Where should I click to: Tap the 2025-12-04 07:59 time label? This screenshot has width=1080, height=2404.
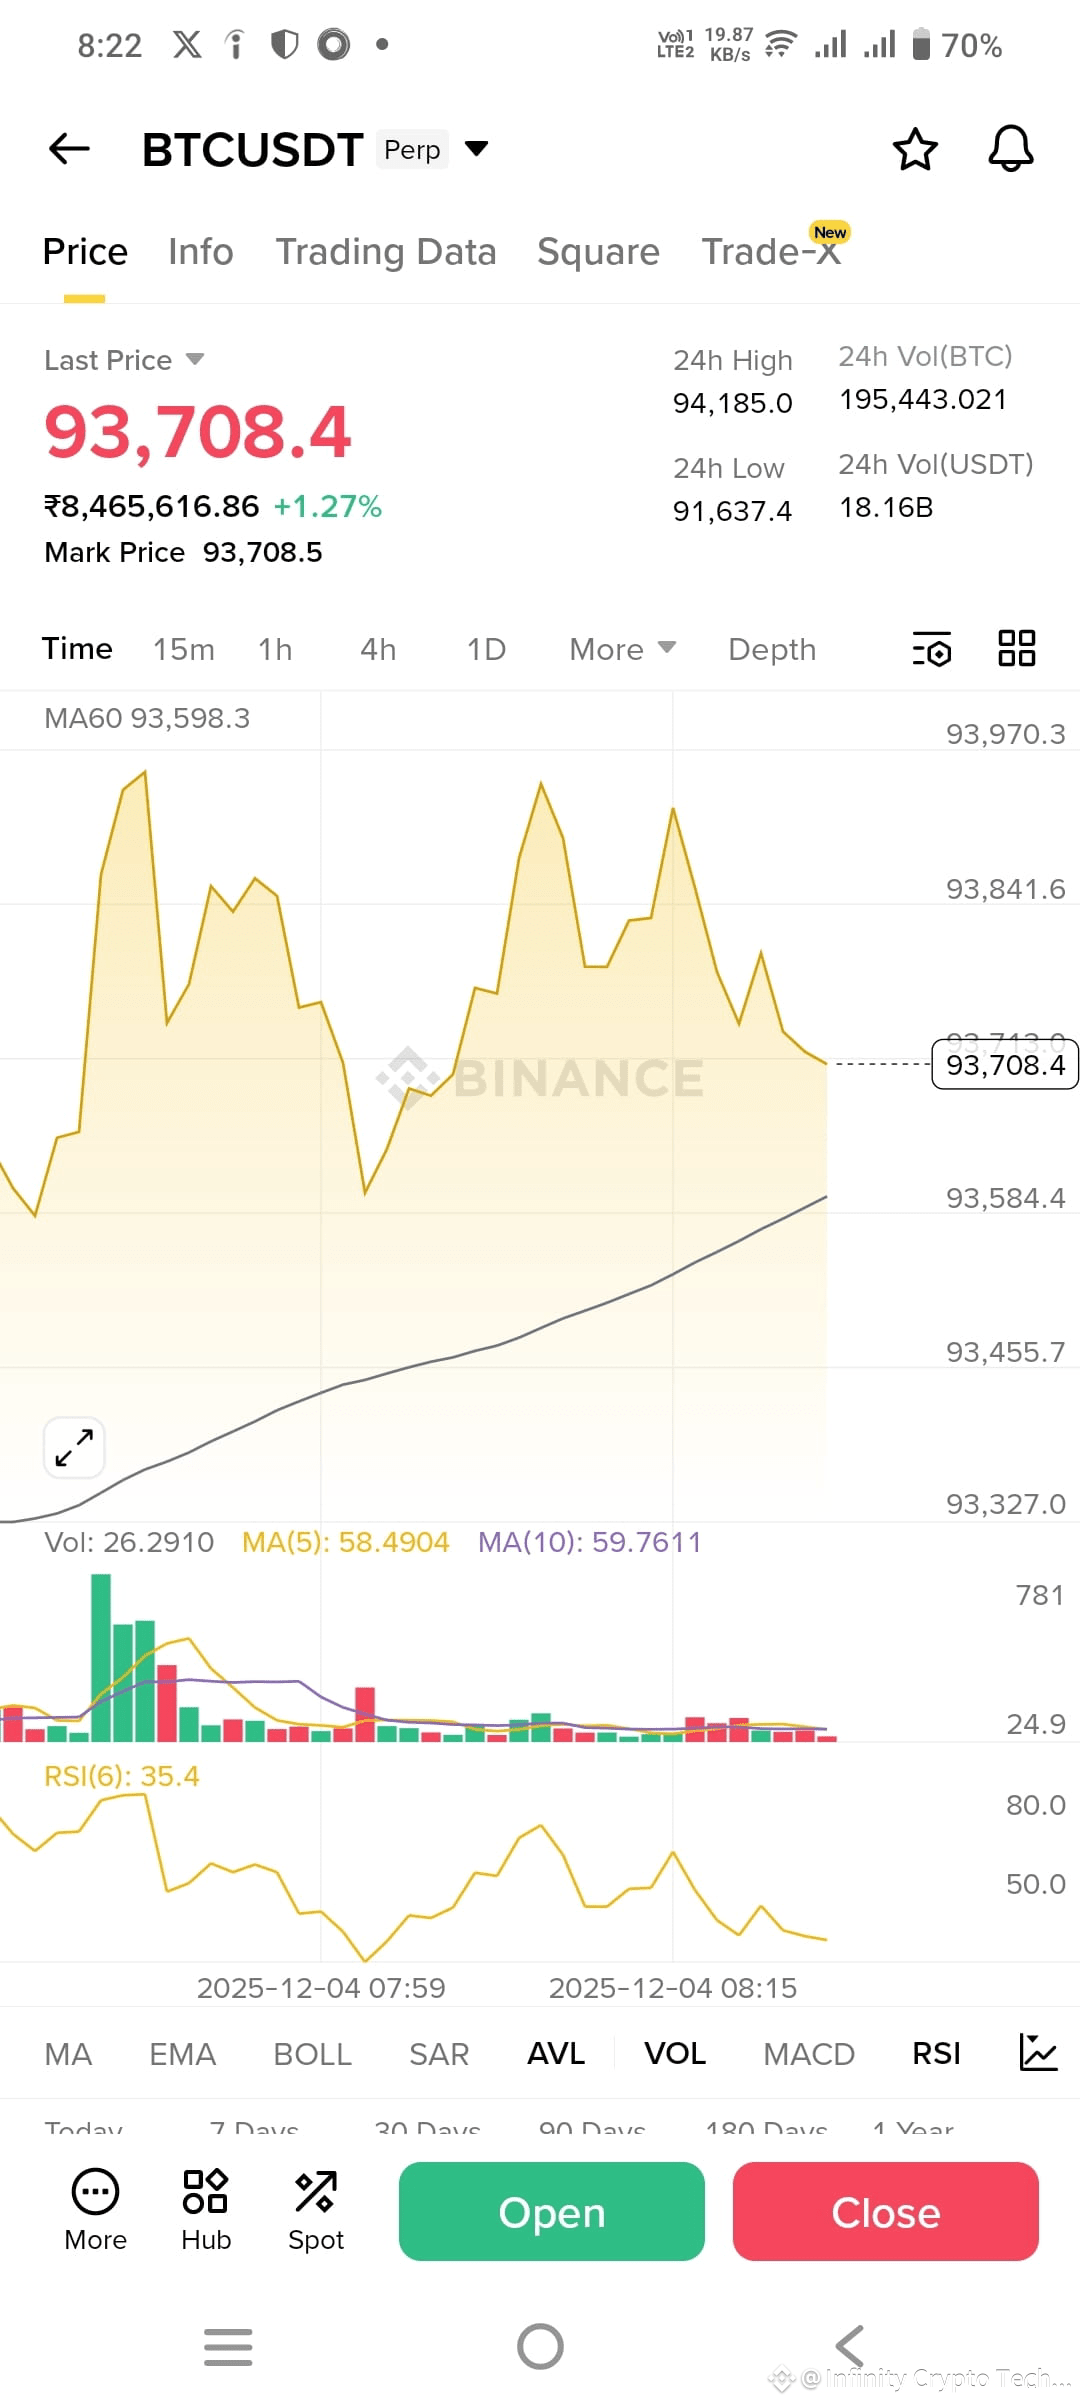point(321,1988)
